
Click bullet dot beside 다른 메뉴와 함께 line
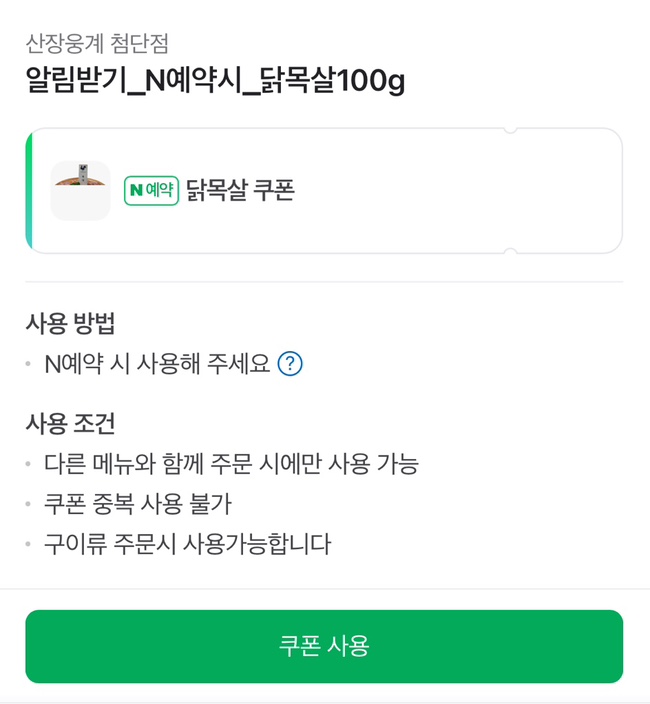(28, 465)
